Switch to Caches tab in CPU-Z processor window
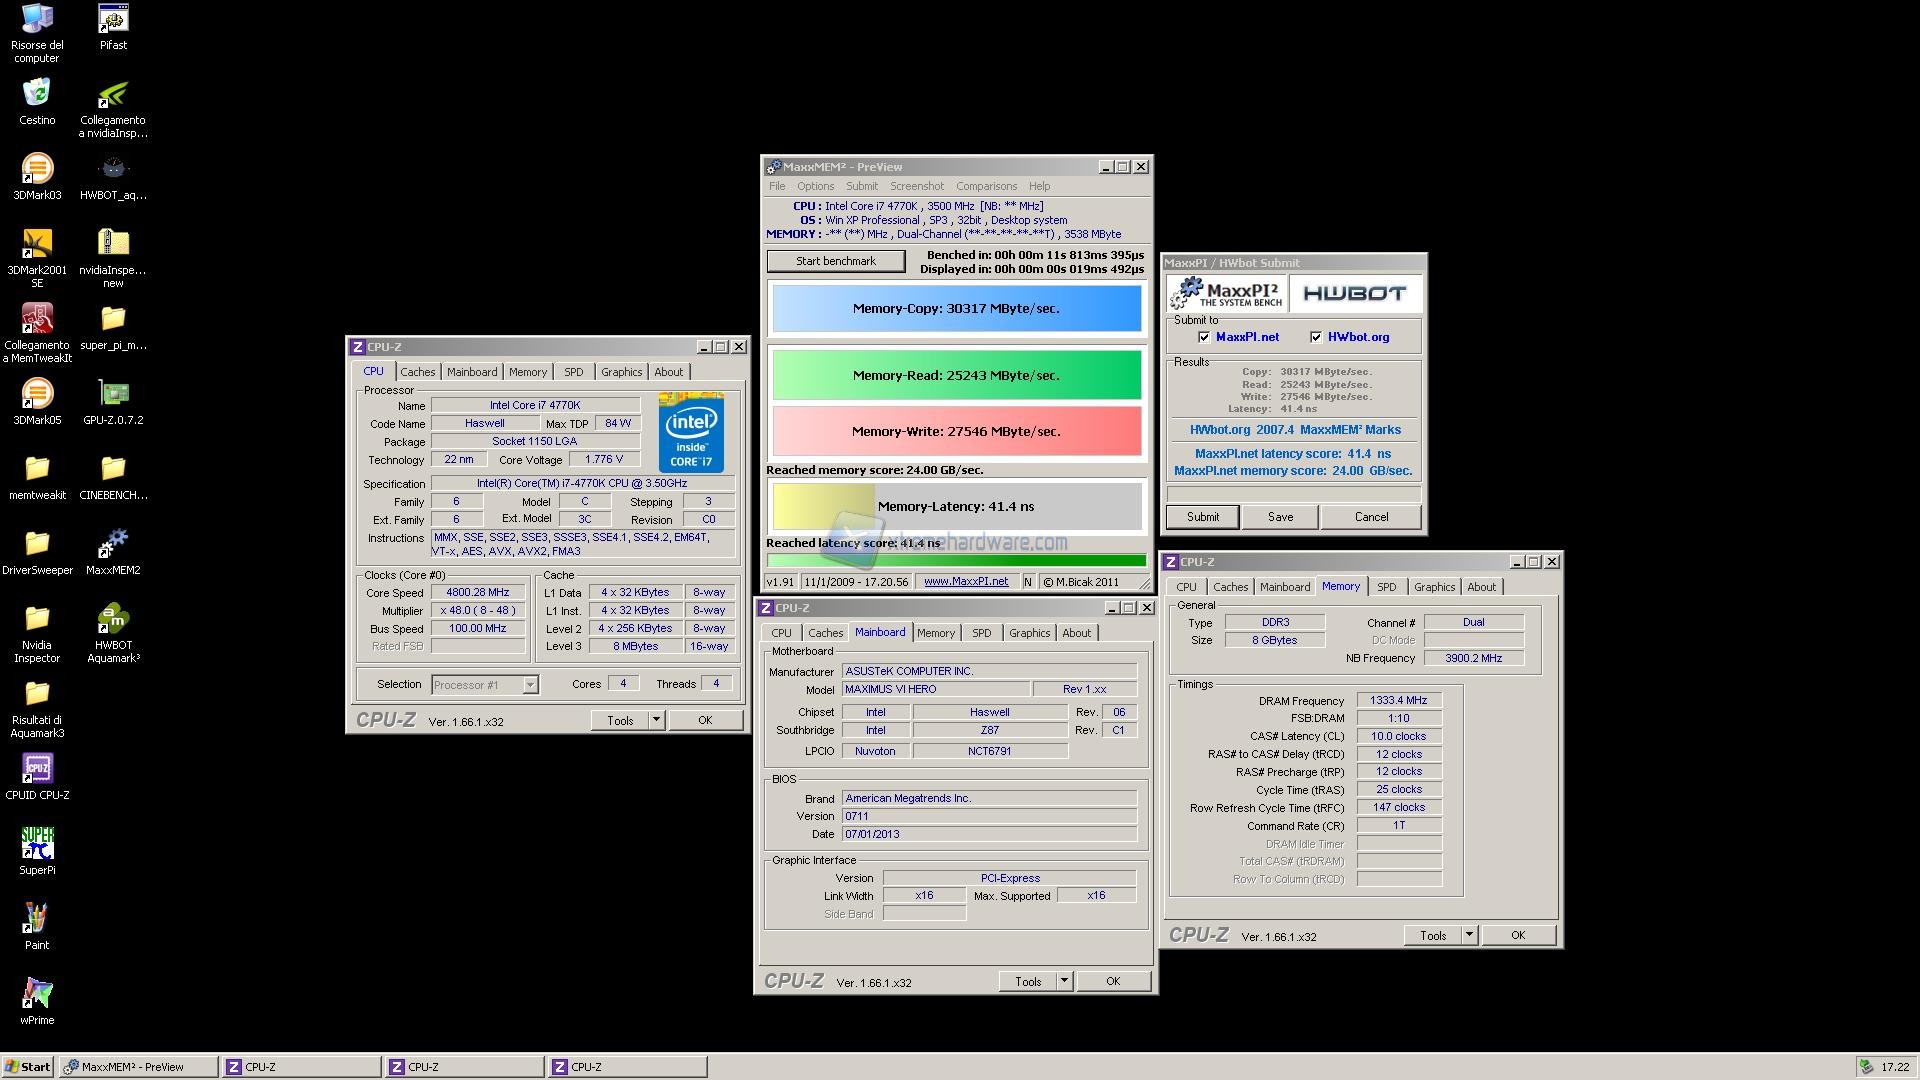The image size is (1920, 1080). click(417, 372)
